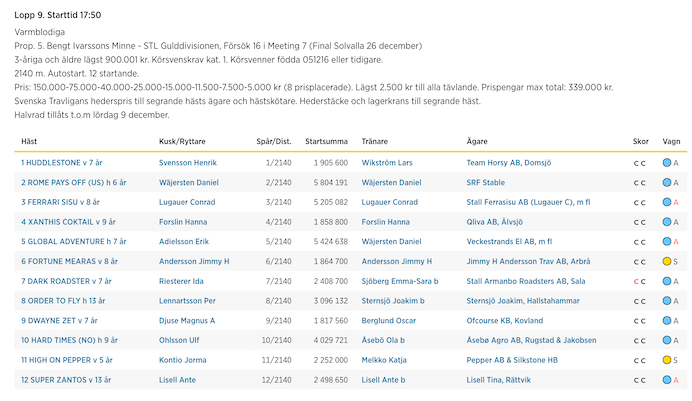Click the Häst column header
The height and width of the screenshot is (401, 692).
click(x=29, y=141)
